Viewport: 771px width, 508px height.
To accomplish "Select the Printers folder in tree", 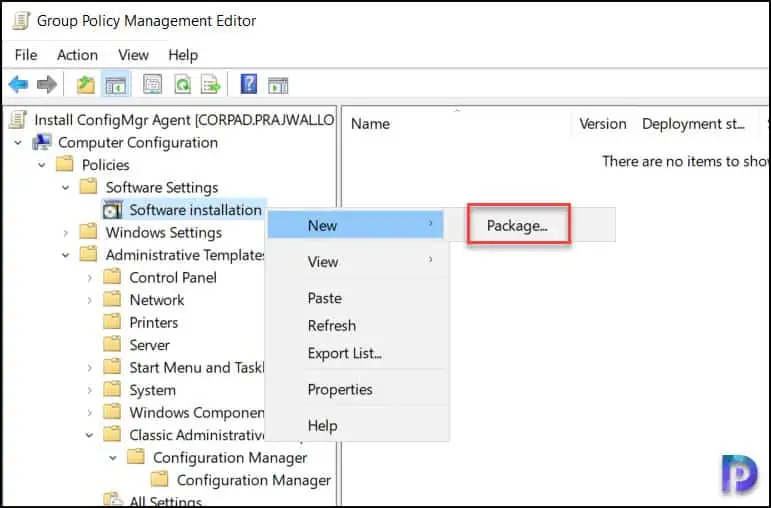I will pyautogui.click(x=153, y=323).
